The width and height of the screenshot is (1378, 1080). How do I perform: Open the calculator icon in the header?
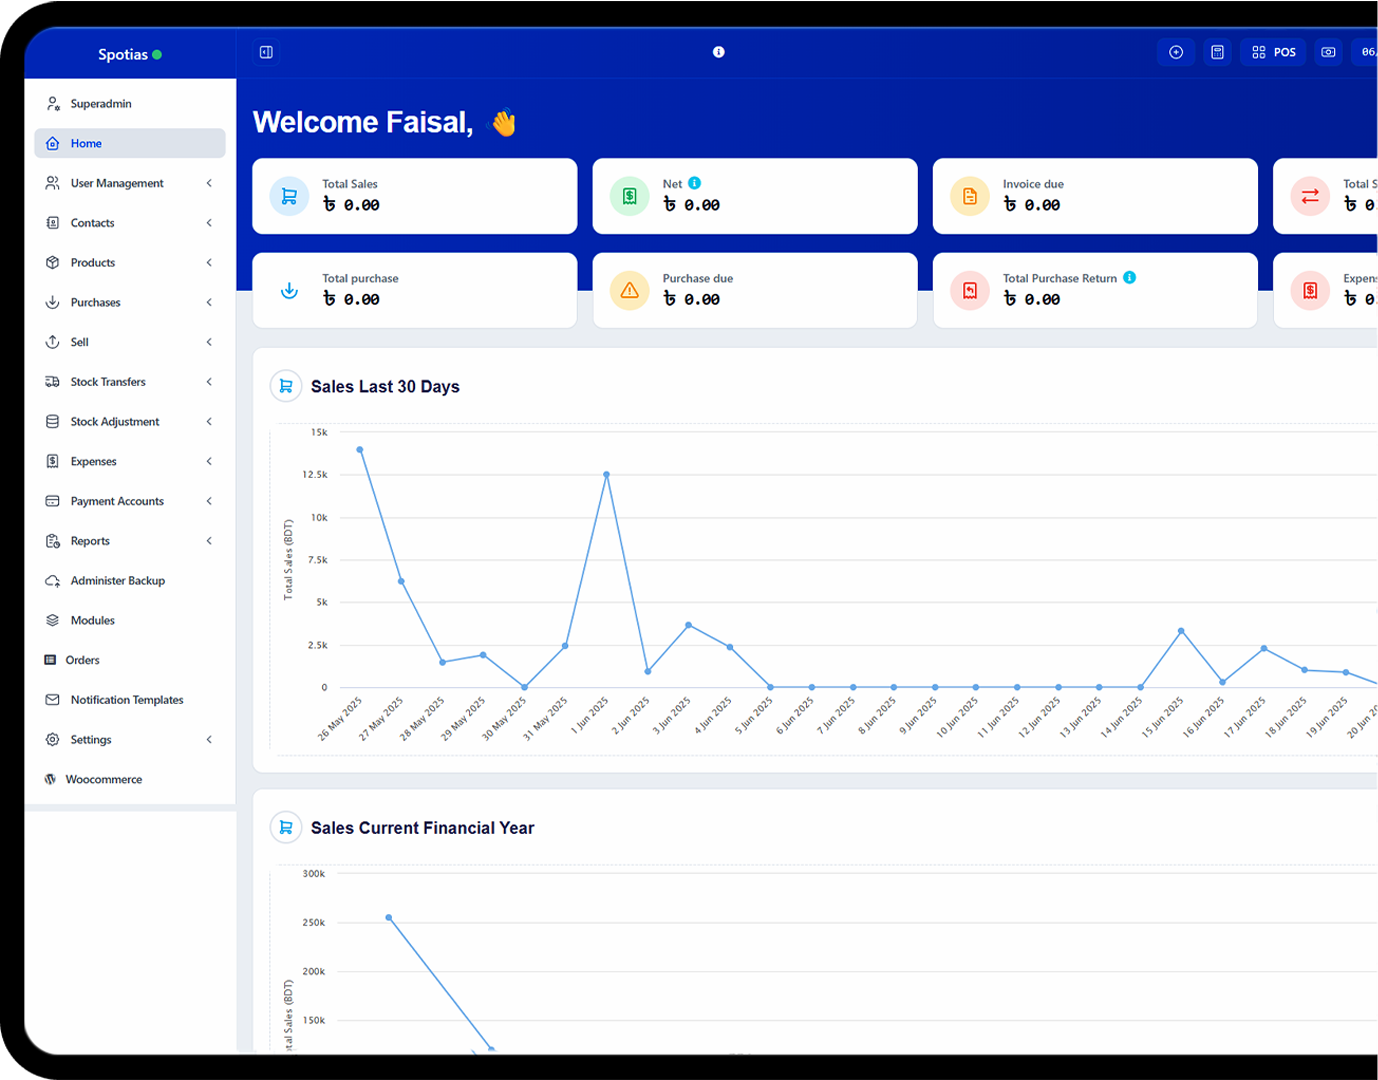tap(1217, 52)
